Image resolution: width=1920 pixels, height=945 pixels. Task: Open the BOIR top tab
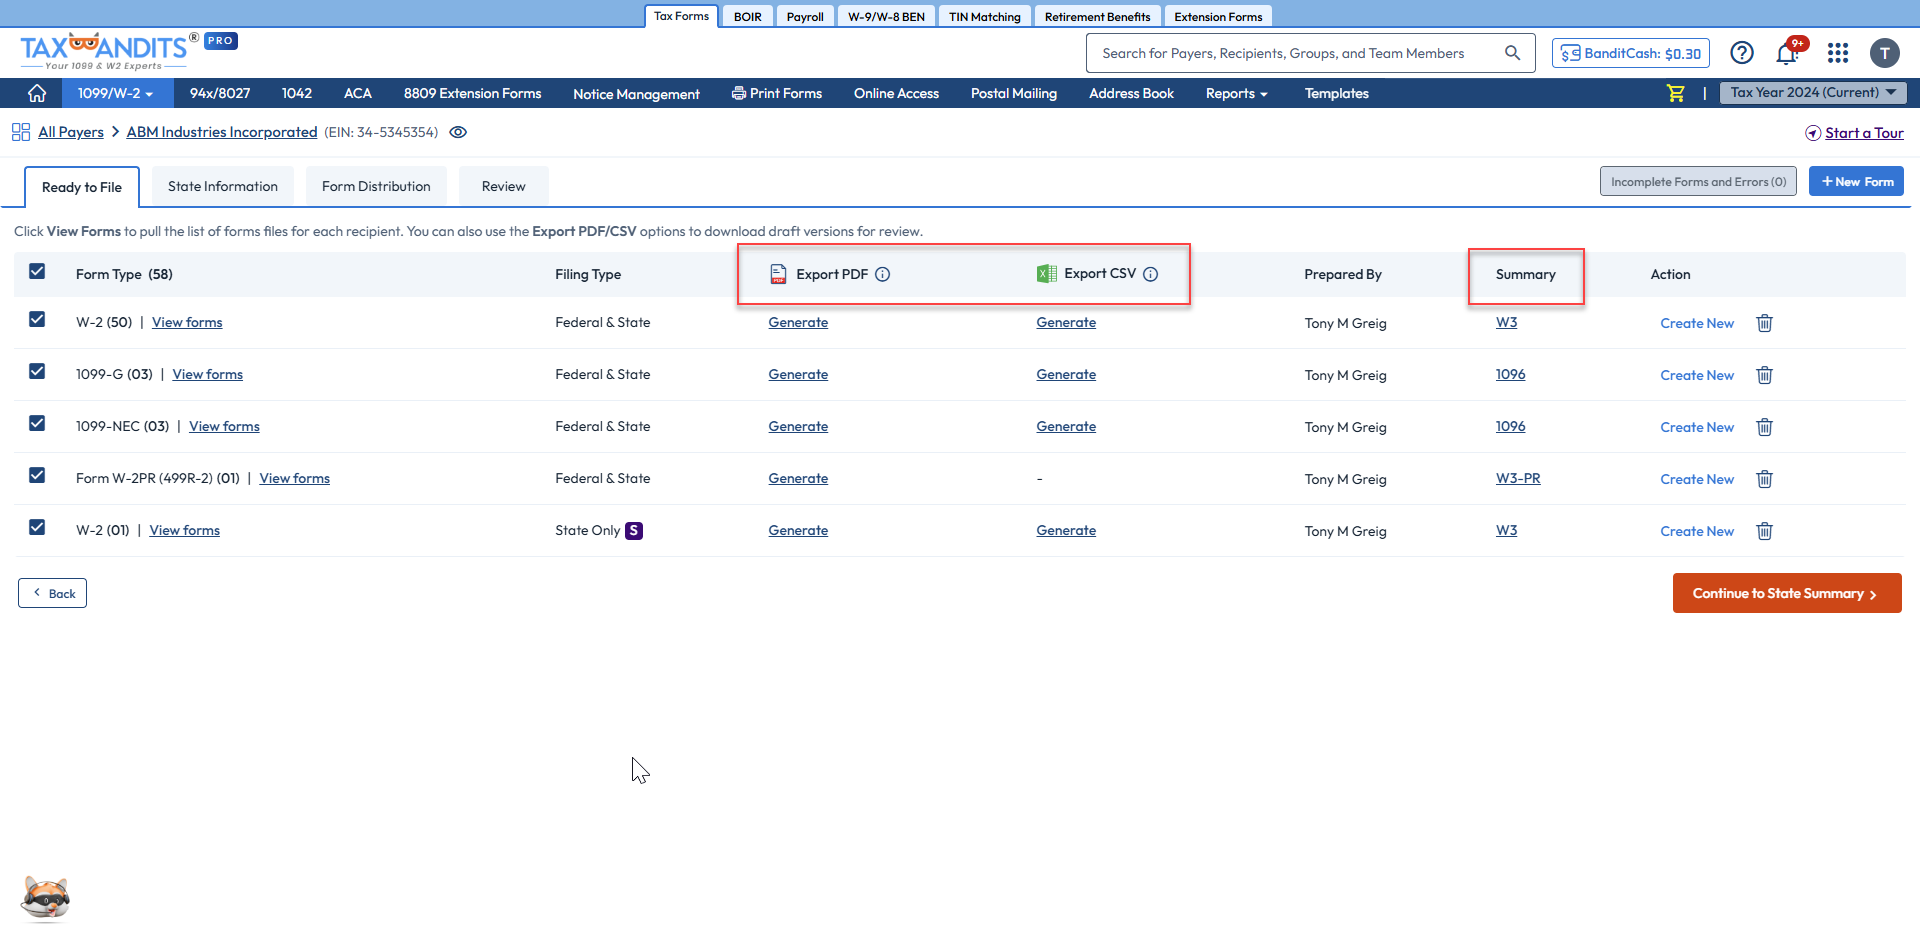point(748,16)
